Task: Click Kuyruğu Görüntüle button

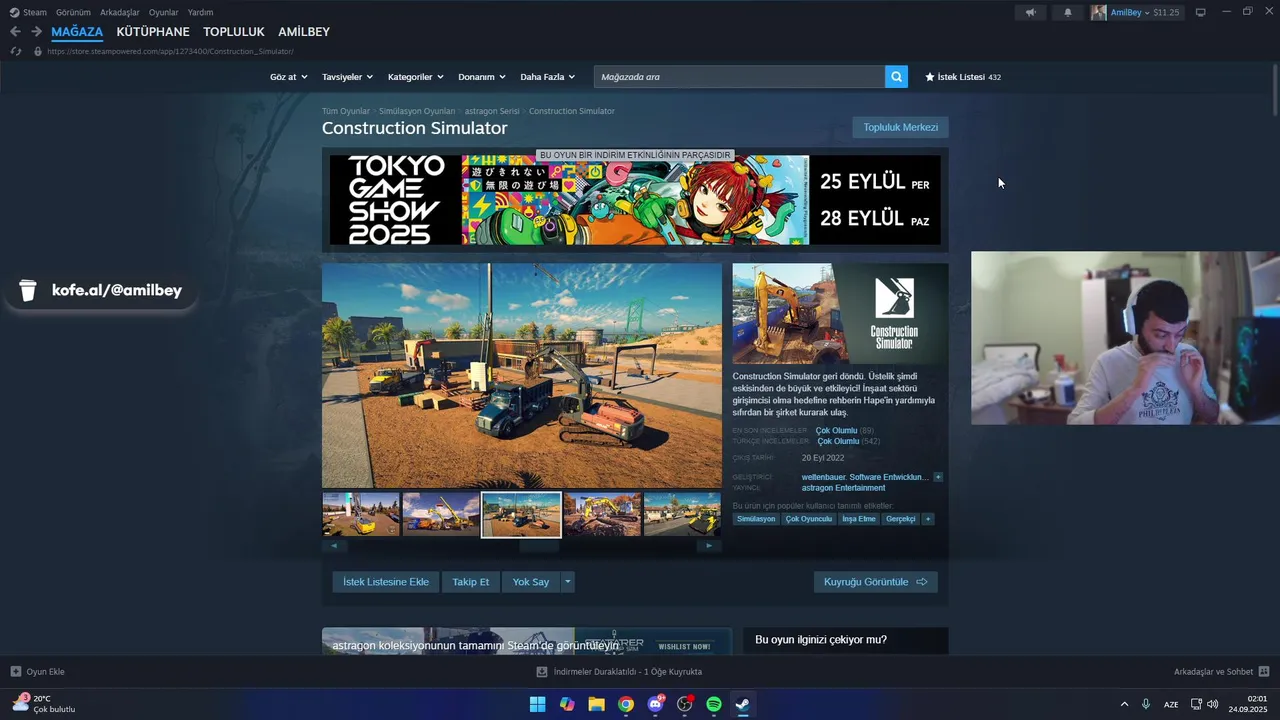Action: click(x=875, y=582)
